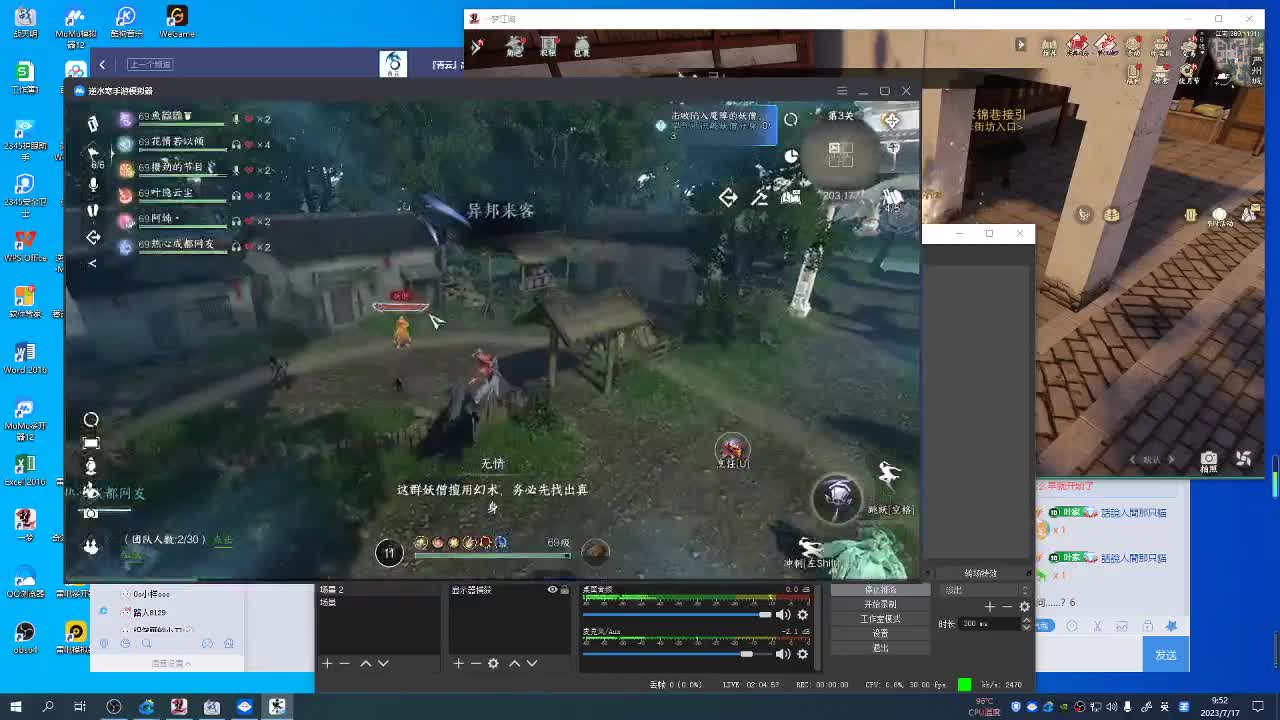Viewport: 1280px width, 720px height.
Task: Move selected scene up
Action: [365, 663]
